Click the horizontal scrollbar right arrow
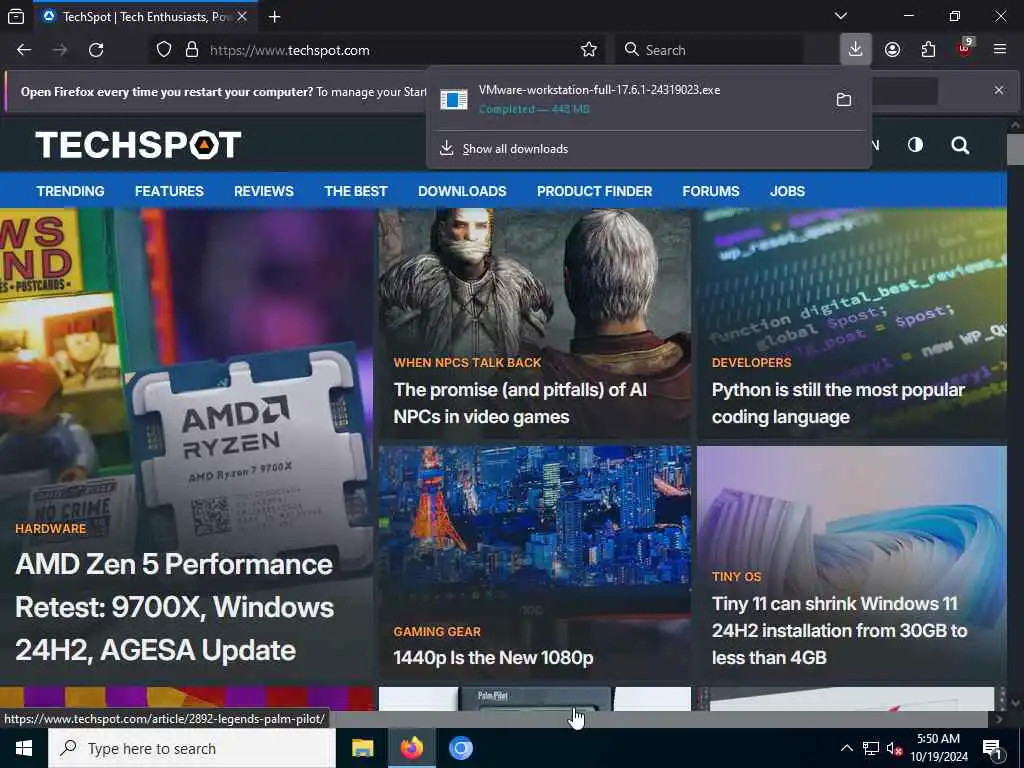Image resolution: width=1024 pixels, height=768 pixels. 999,719
